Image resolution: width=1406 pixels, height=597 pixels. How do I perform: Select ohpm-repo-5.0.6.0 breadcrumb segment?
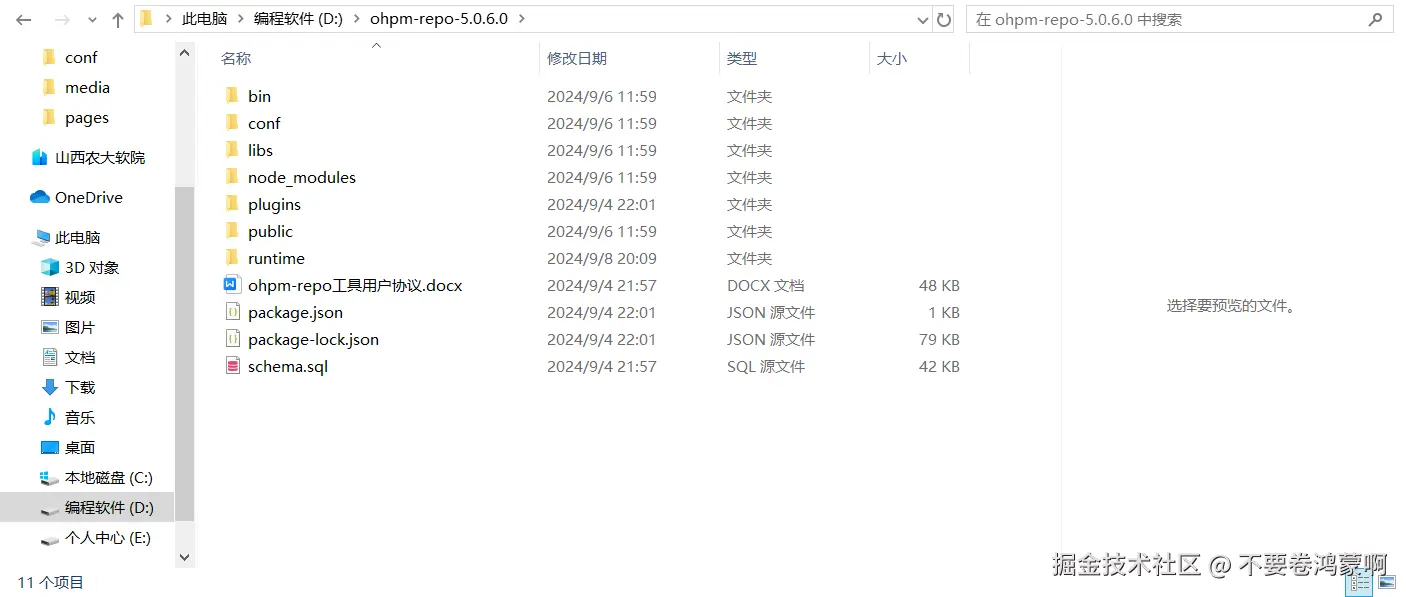click(x=440, y=19)
